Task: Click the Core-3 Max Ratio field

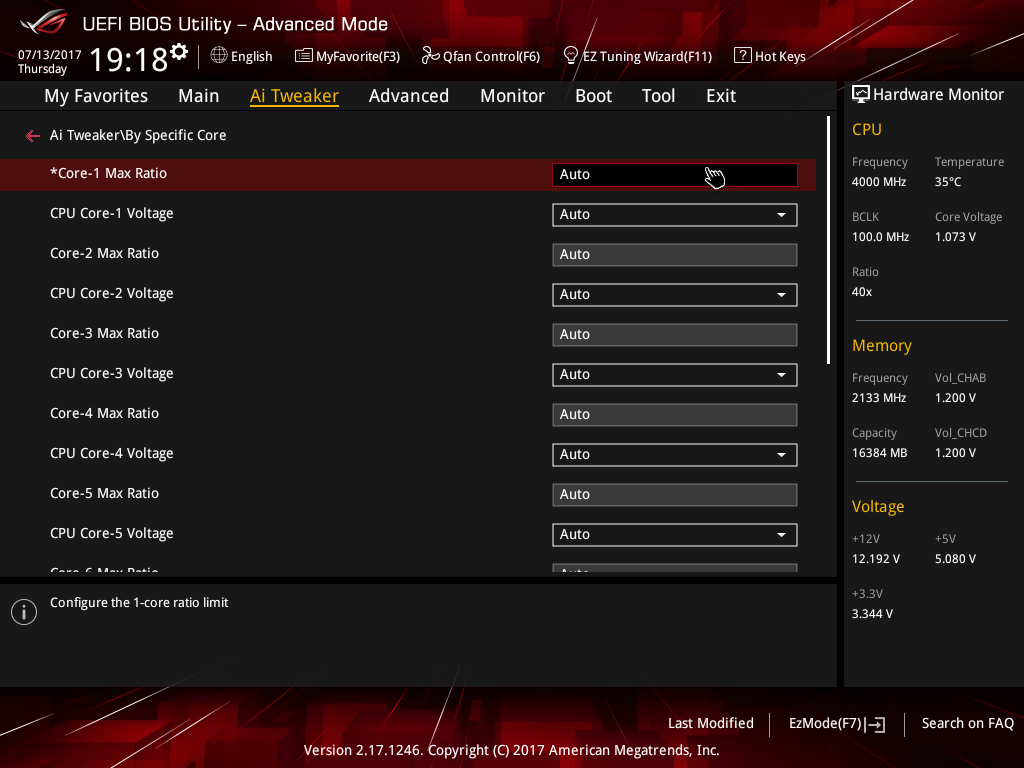Action: click(x=675, y=335)
